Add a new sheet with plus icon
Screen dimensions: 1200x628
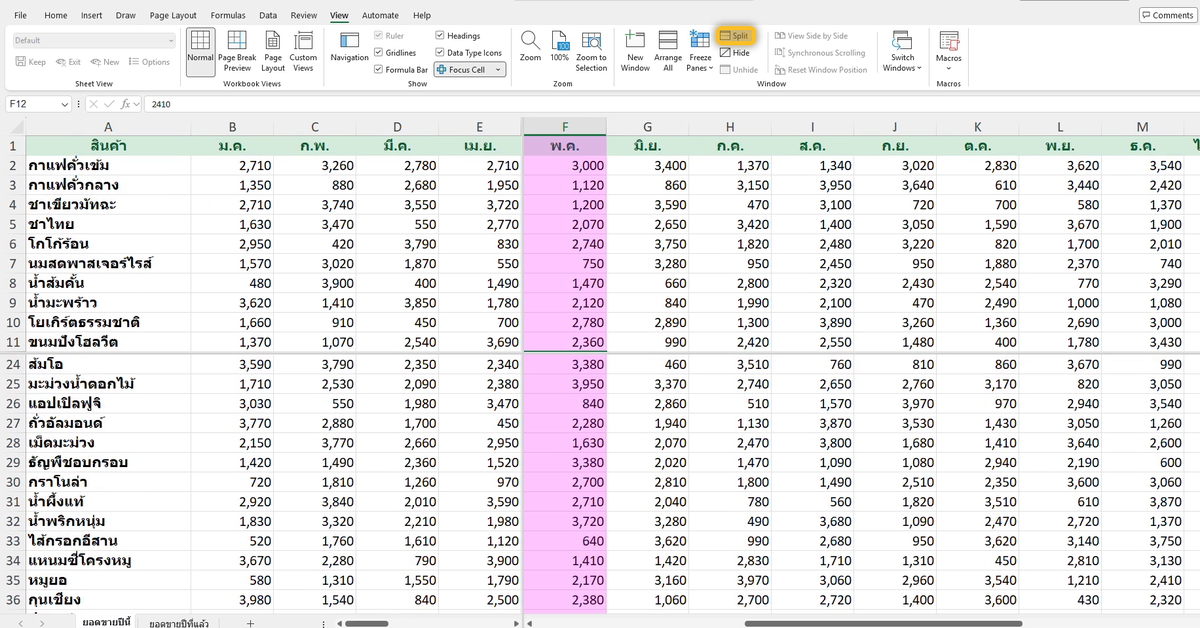(x=250, y=623)
